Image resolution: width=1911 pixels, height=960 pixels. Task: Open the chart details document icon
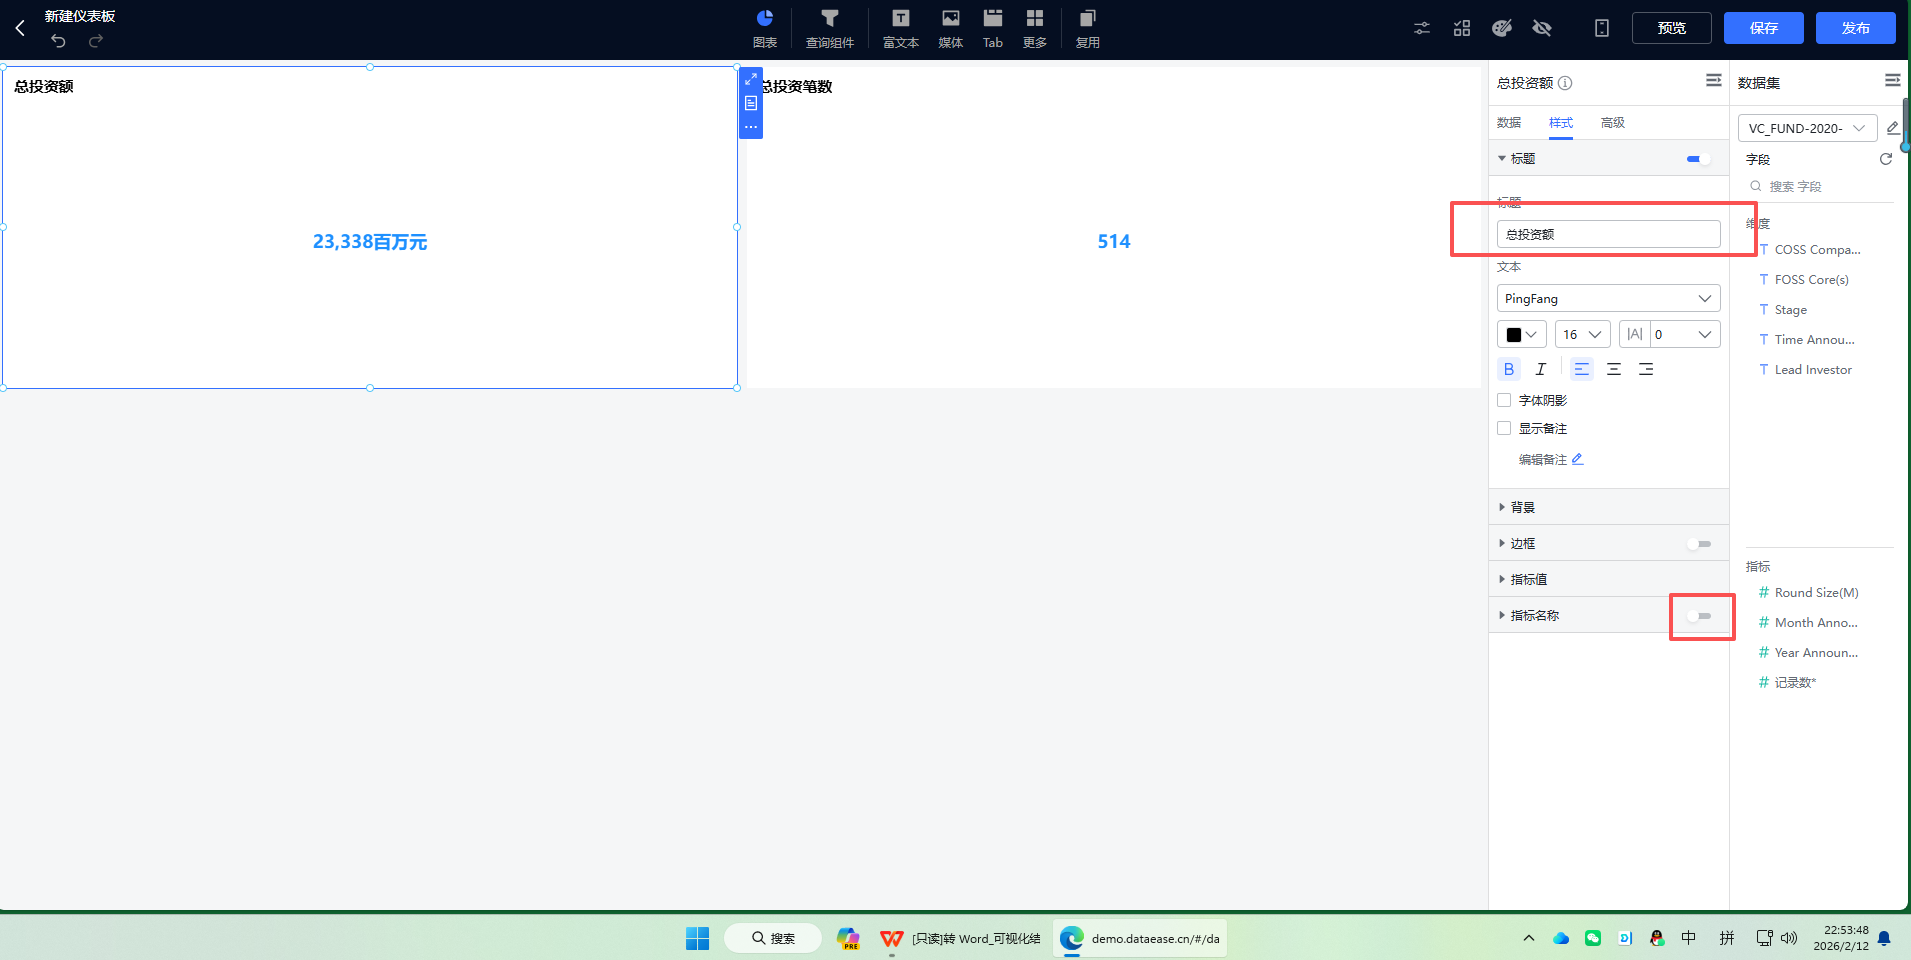751,103
